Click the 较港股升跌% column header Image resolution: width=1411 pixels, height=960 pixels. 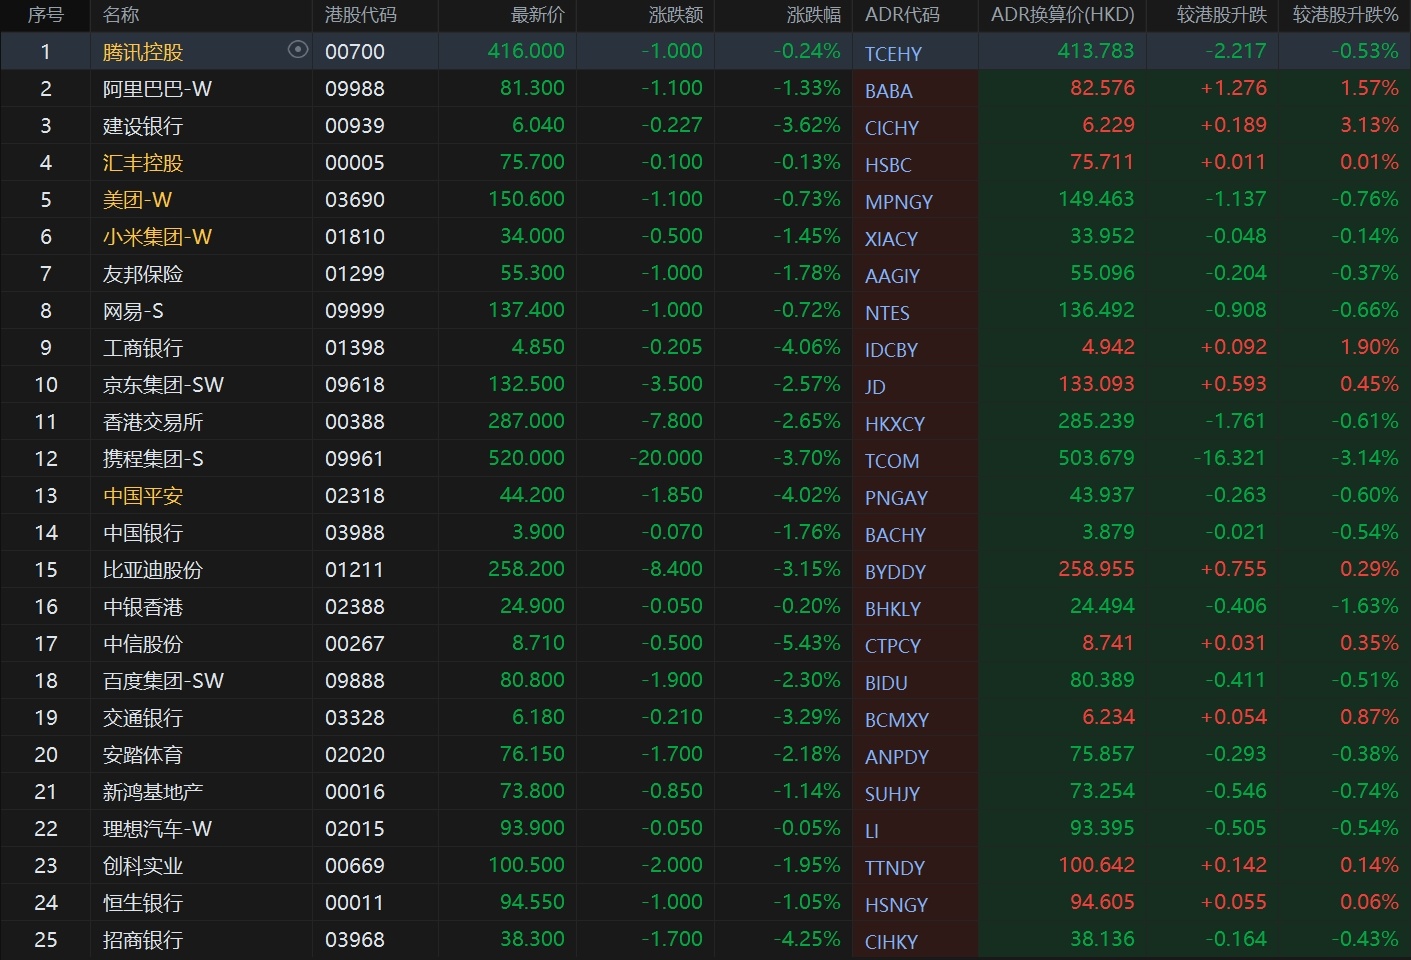click(1344, 15)
